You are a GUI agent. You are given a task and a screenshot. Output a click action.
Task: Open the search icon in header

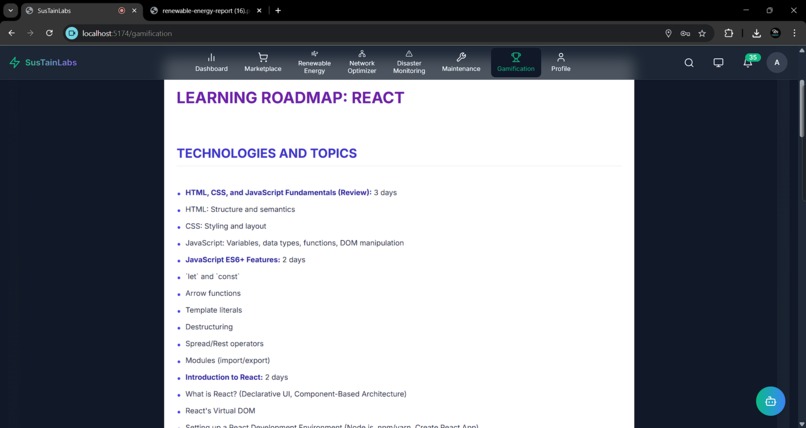[x=689, y=63]
